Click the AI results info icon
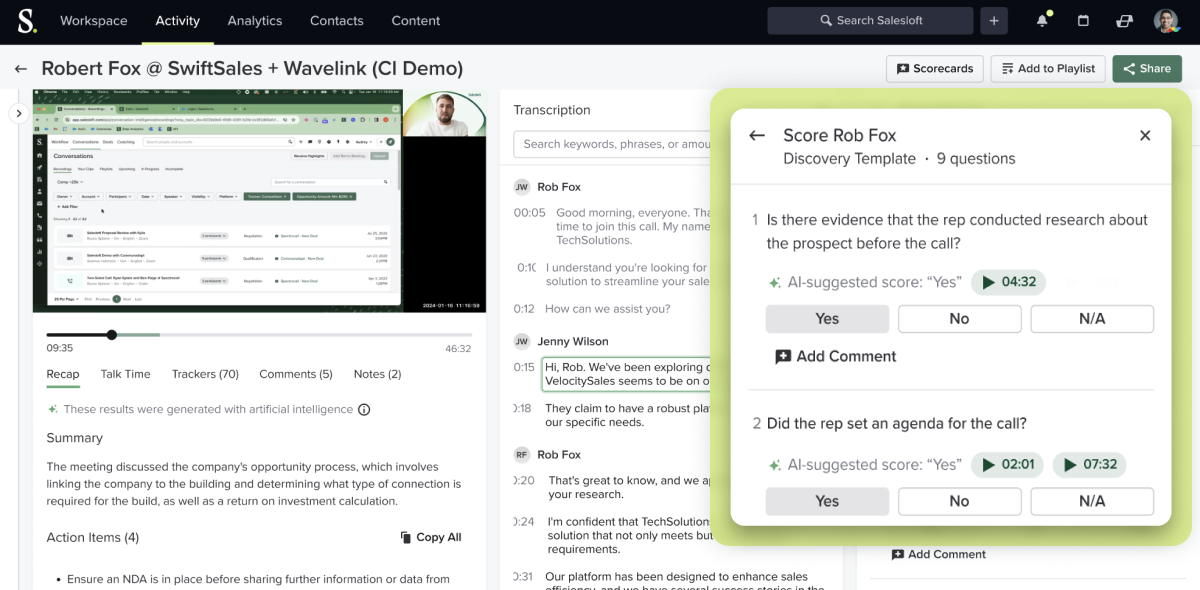1200x590 pixels. pyautogui.click(x=364, y=409)
